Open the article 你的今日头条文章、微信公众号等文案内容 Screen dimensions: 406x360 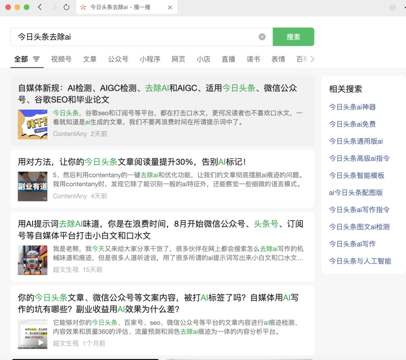[x=158, y=303]
